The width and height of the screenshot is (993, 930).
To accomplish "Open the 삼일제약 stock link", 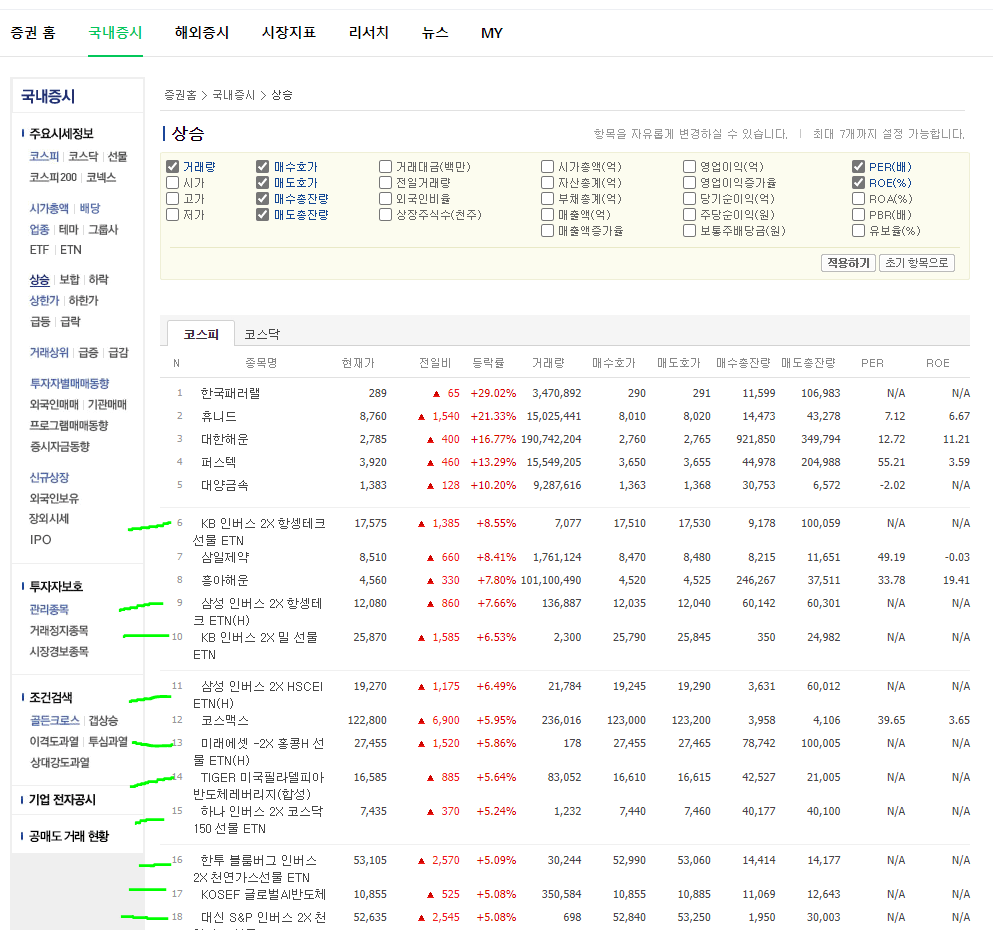I will [x=225, y=557].
